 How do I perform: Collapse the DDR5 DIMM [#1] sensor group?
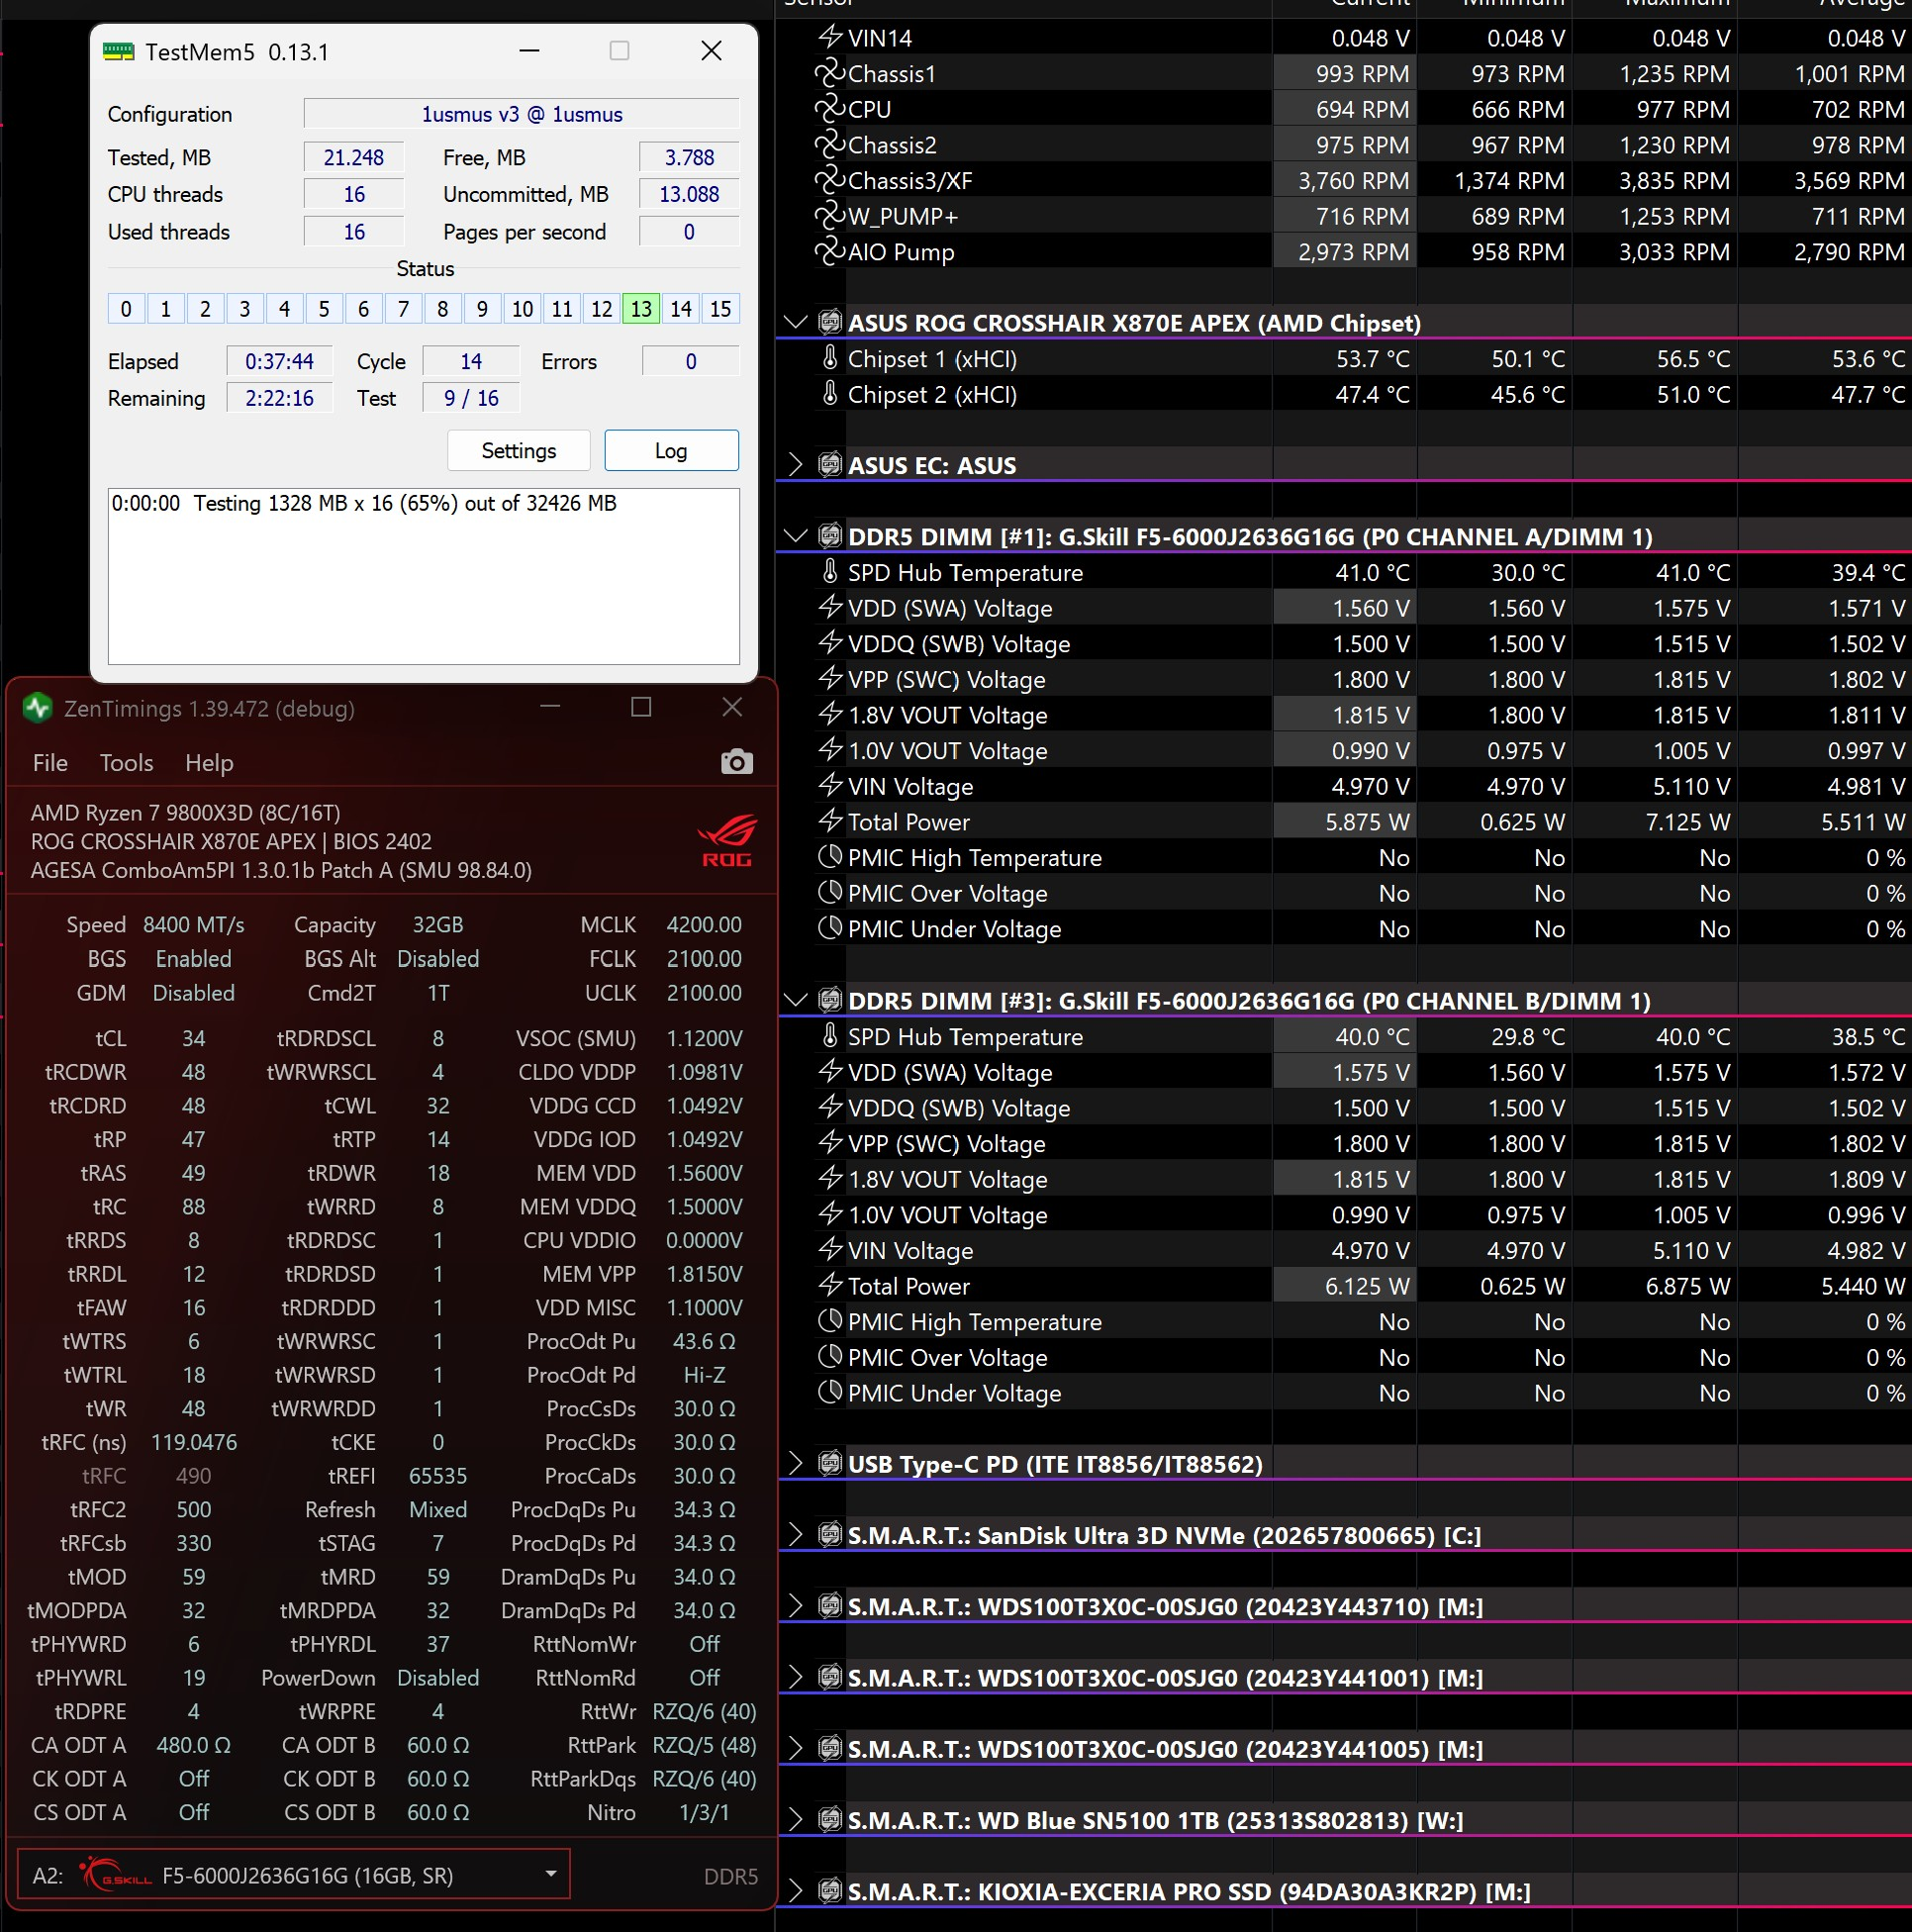(x=795, y=536)
